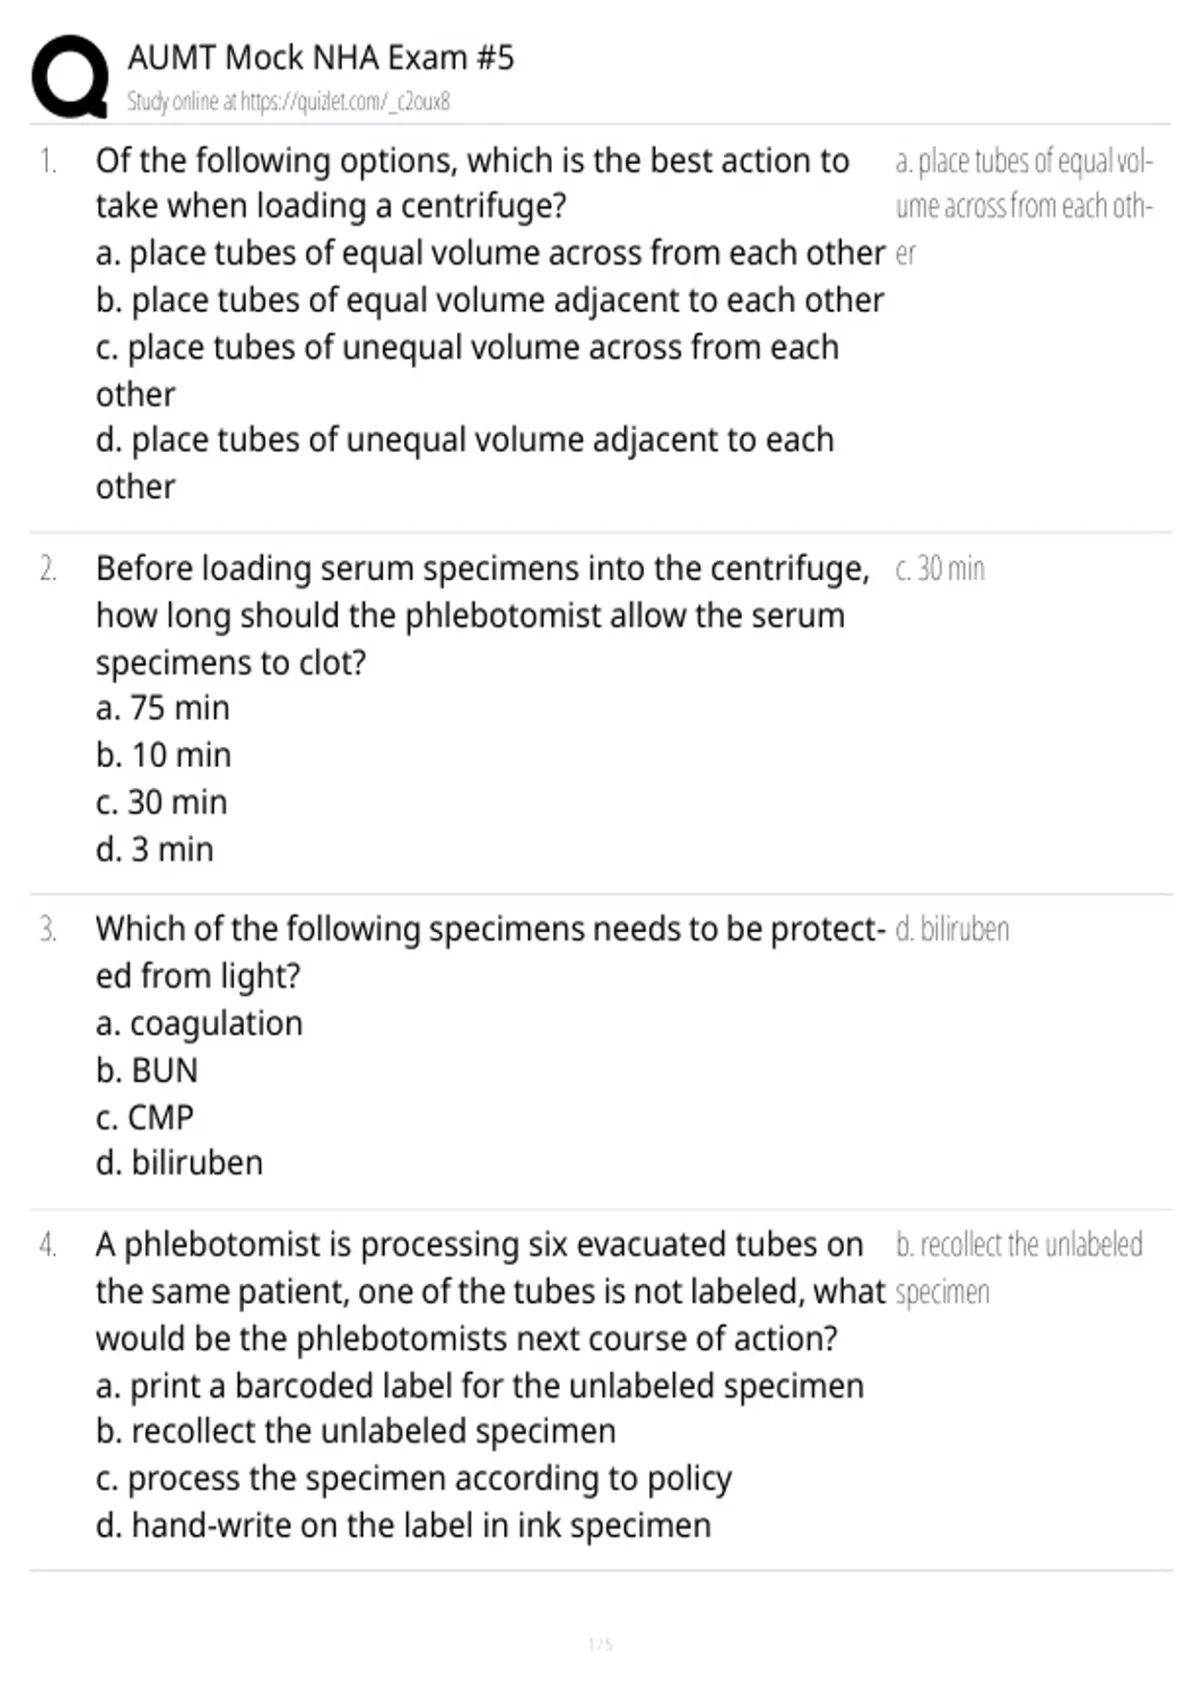The image size is (1200, 1700).
Task: Select c. CMP option
Action: pyautogui.click(x=145, y=1117)
